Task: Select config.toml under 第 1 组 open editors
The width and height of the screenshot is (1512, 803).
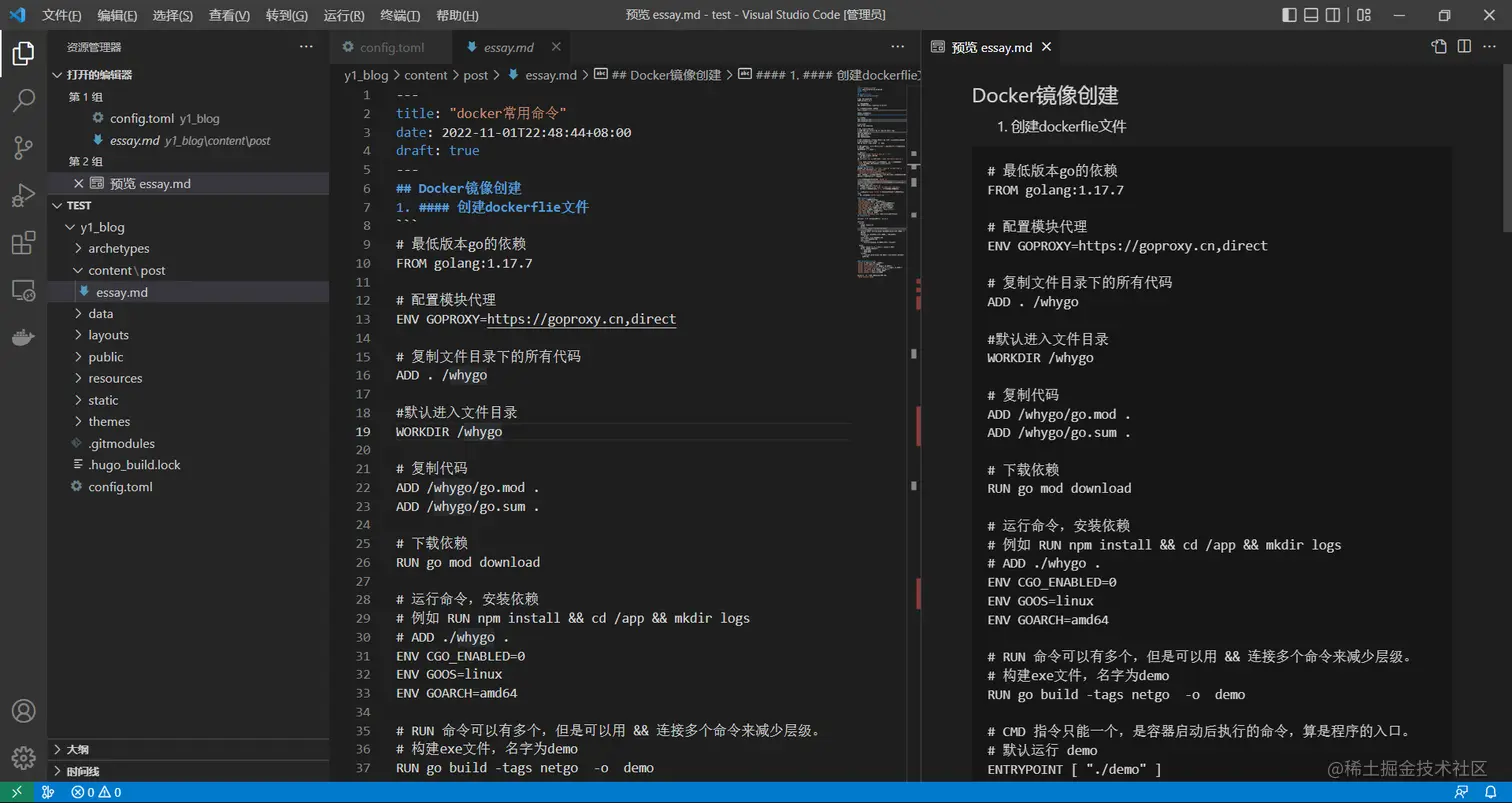Action: pyautogui.click(x=188, y=118)
